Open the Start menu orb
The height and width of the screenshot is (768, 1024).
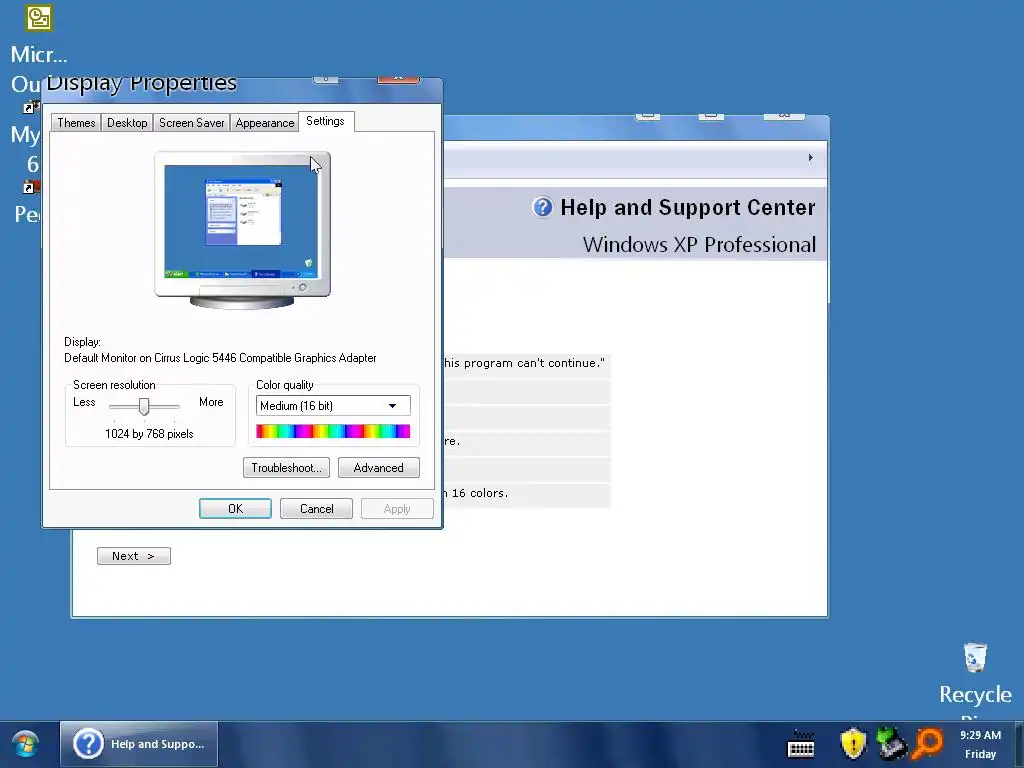(x=25, y=744)
